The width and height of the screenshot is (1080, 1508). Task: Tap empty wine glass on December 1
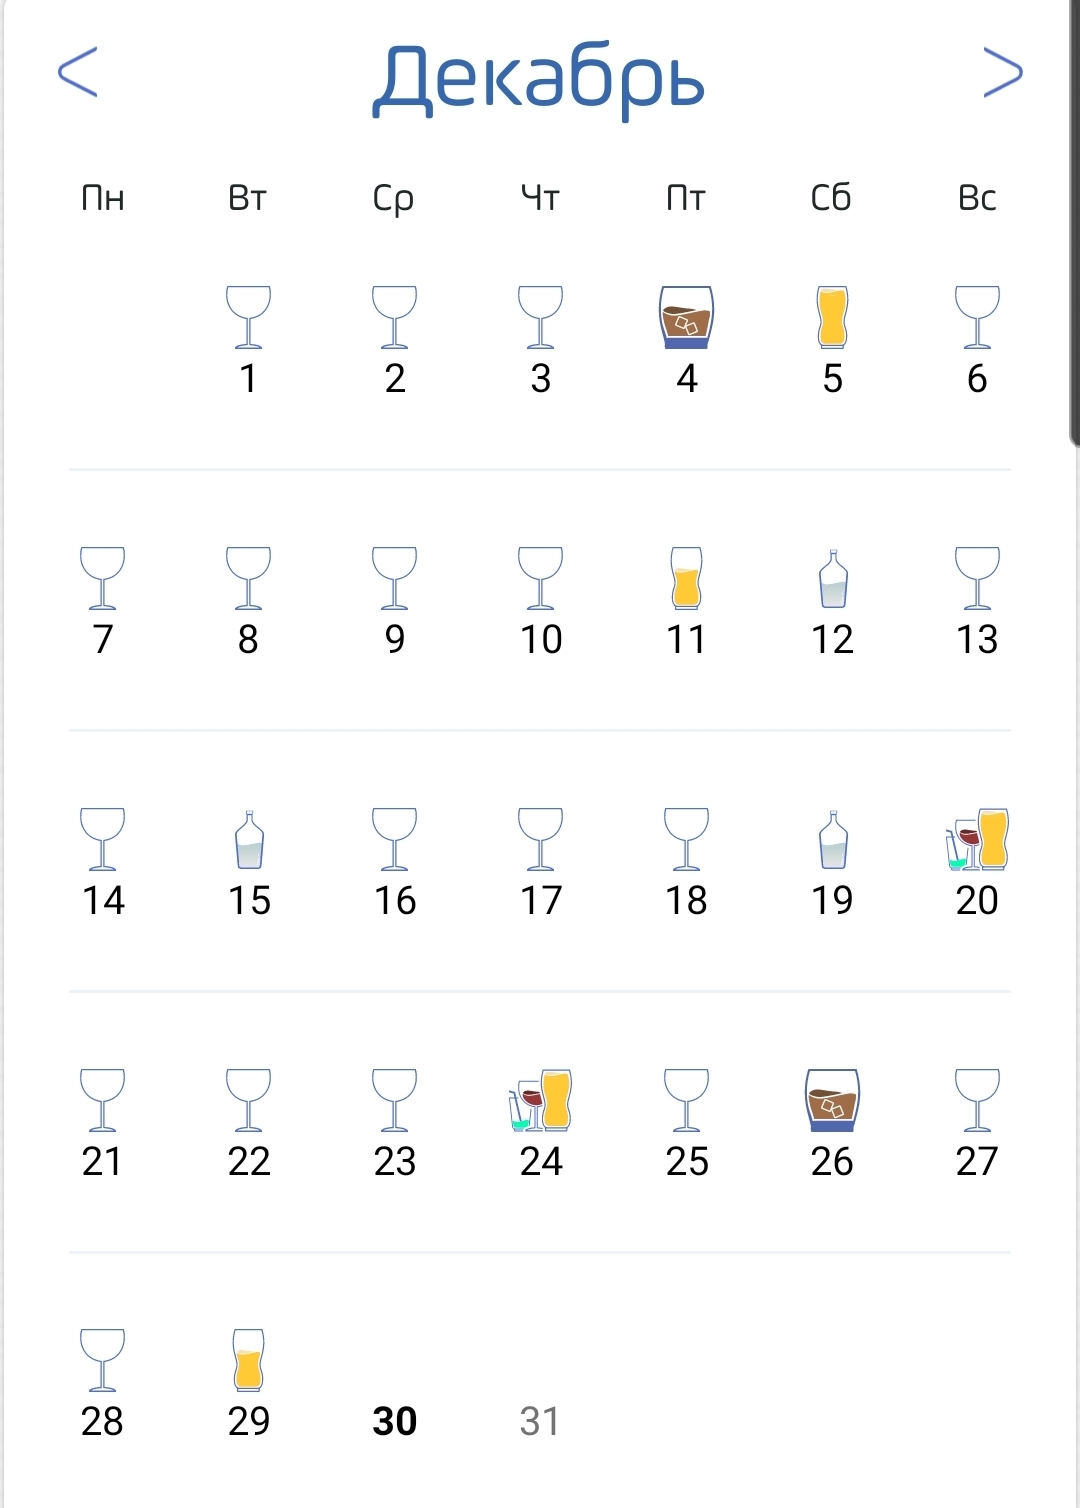tap(249, 317)
